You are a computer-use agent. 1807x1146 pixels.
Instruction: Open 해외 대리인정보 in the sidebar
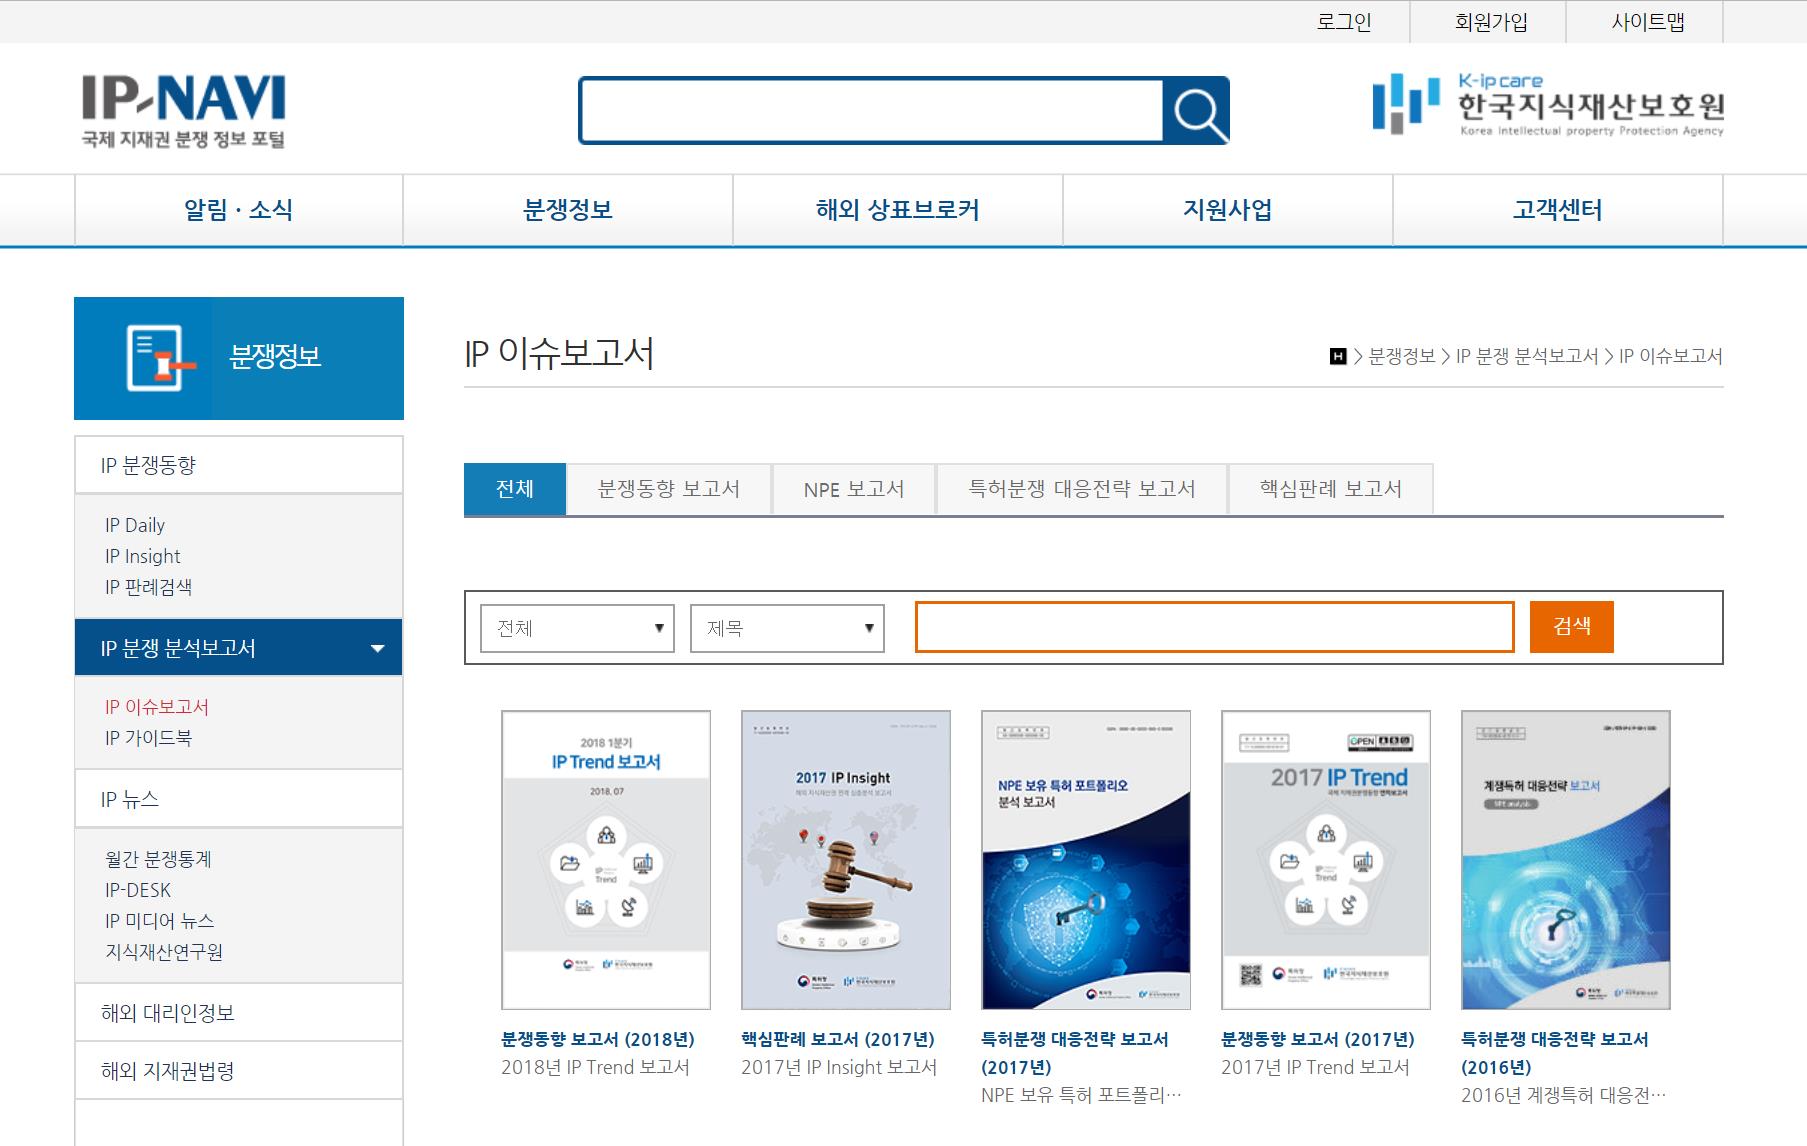(238, 1013)
